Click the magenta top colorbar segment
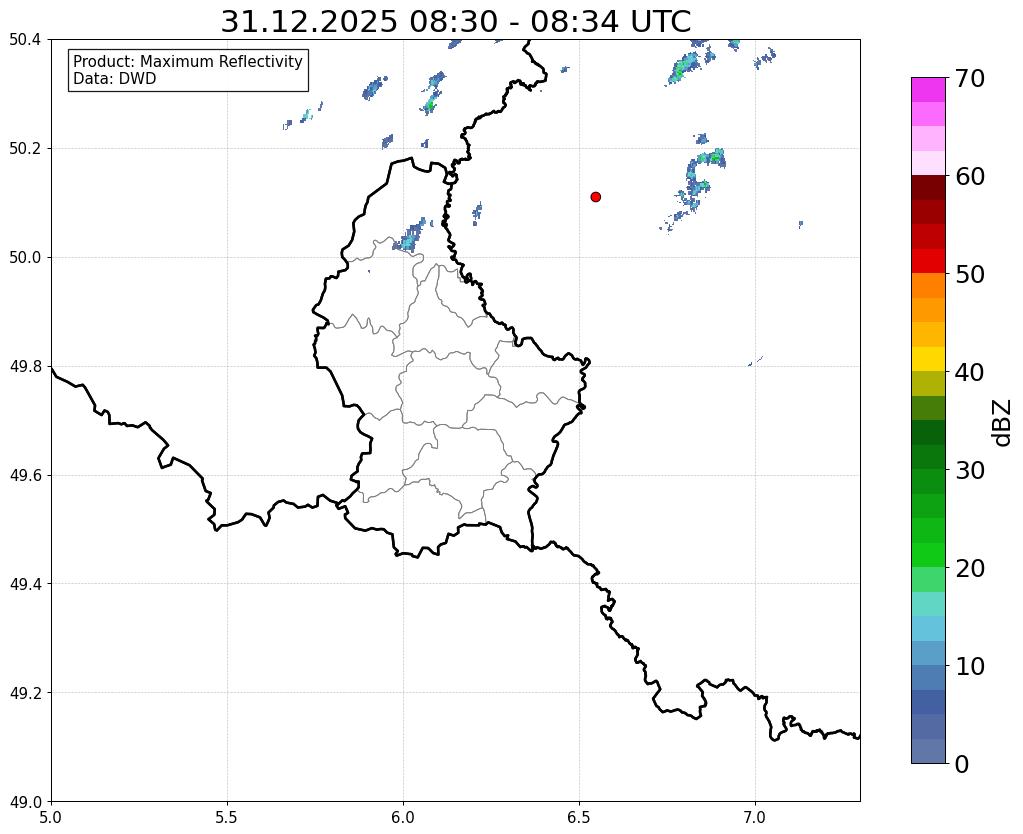This screenshot has width=1023, height=834. coord(928,90)
